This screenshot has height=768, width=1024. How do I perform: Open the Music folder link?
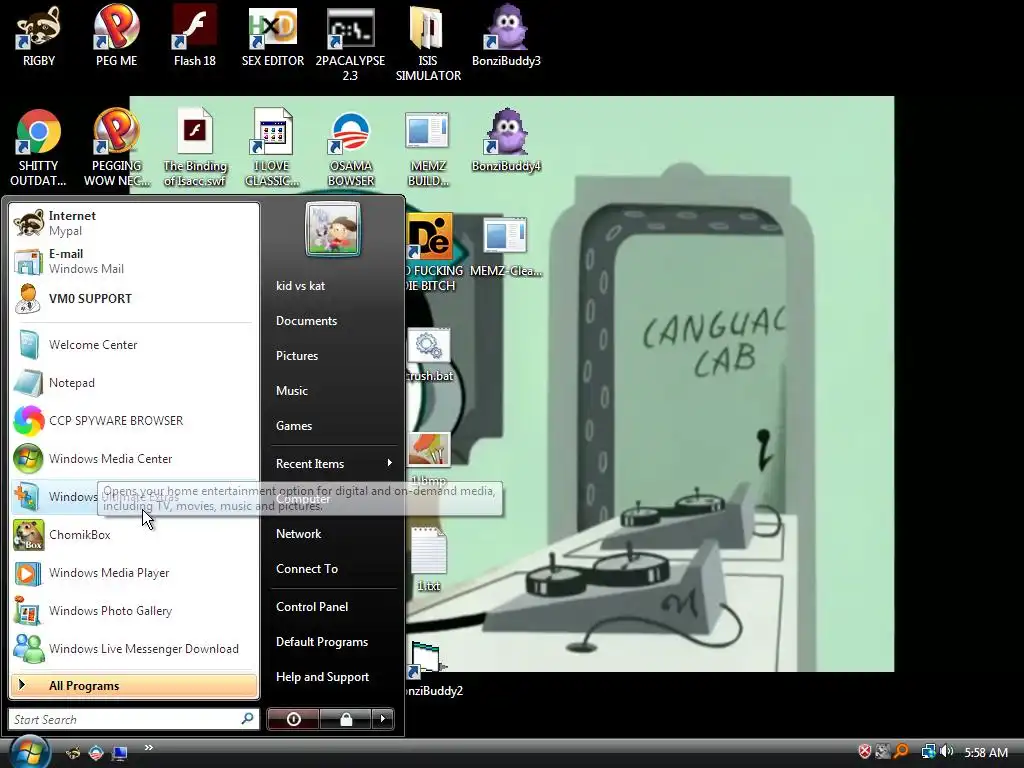[x=334, y=391]
